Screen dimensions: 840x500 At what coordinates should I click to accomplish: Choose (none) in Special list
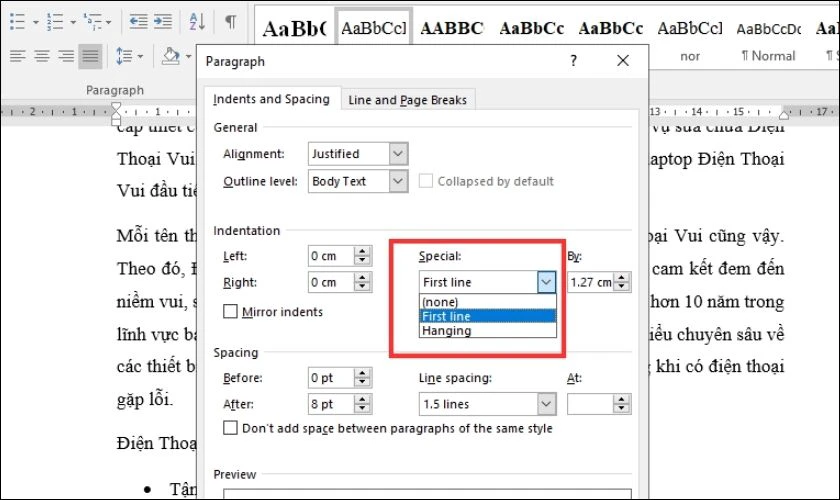click(x=488, y=302)
